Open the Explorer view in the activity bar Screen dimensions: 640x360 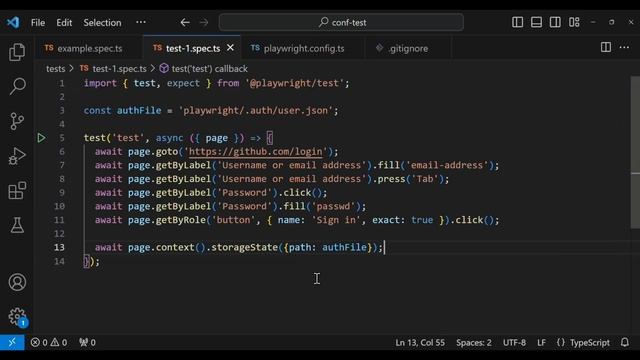[17, 52]
